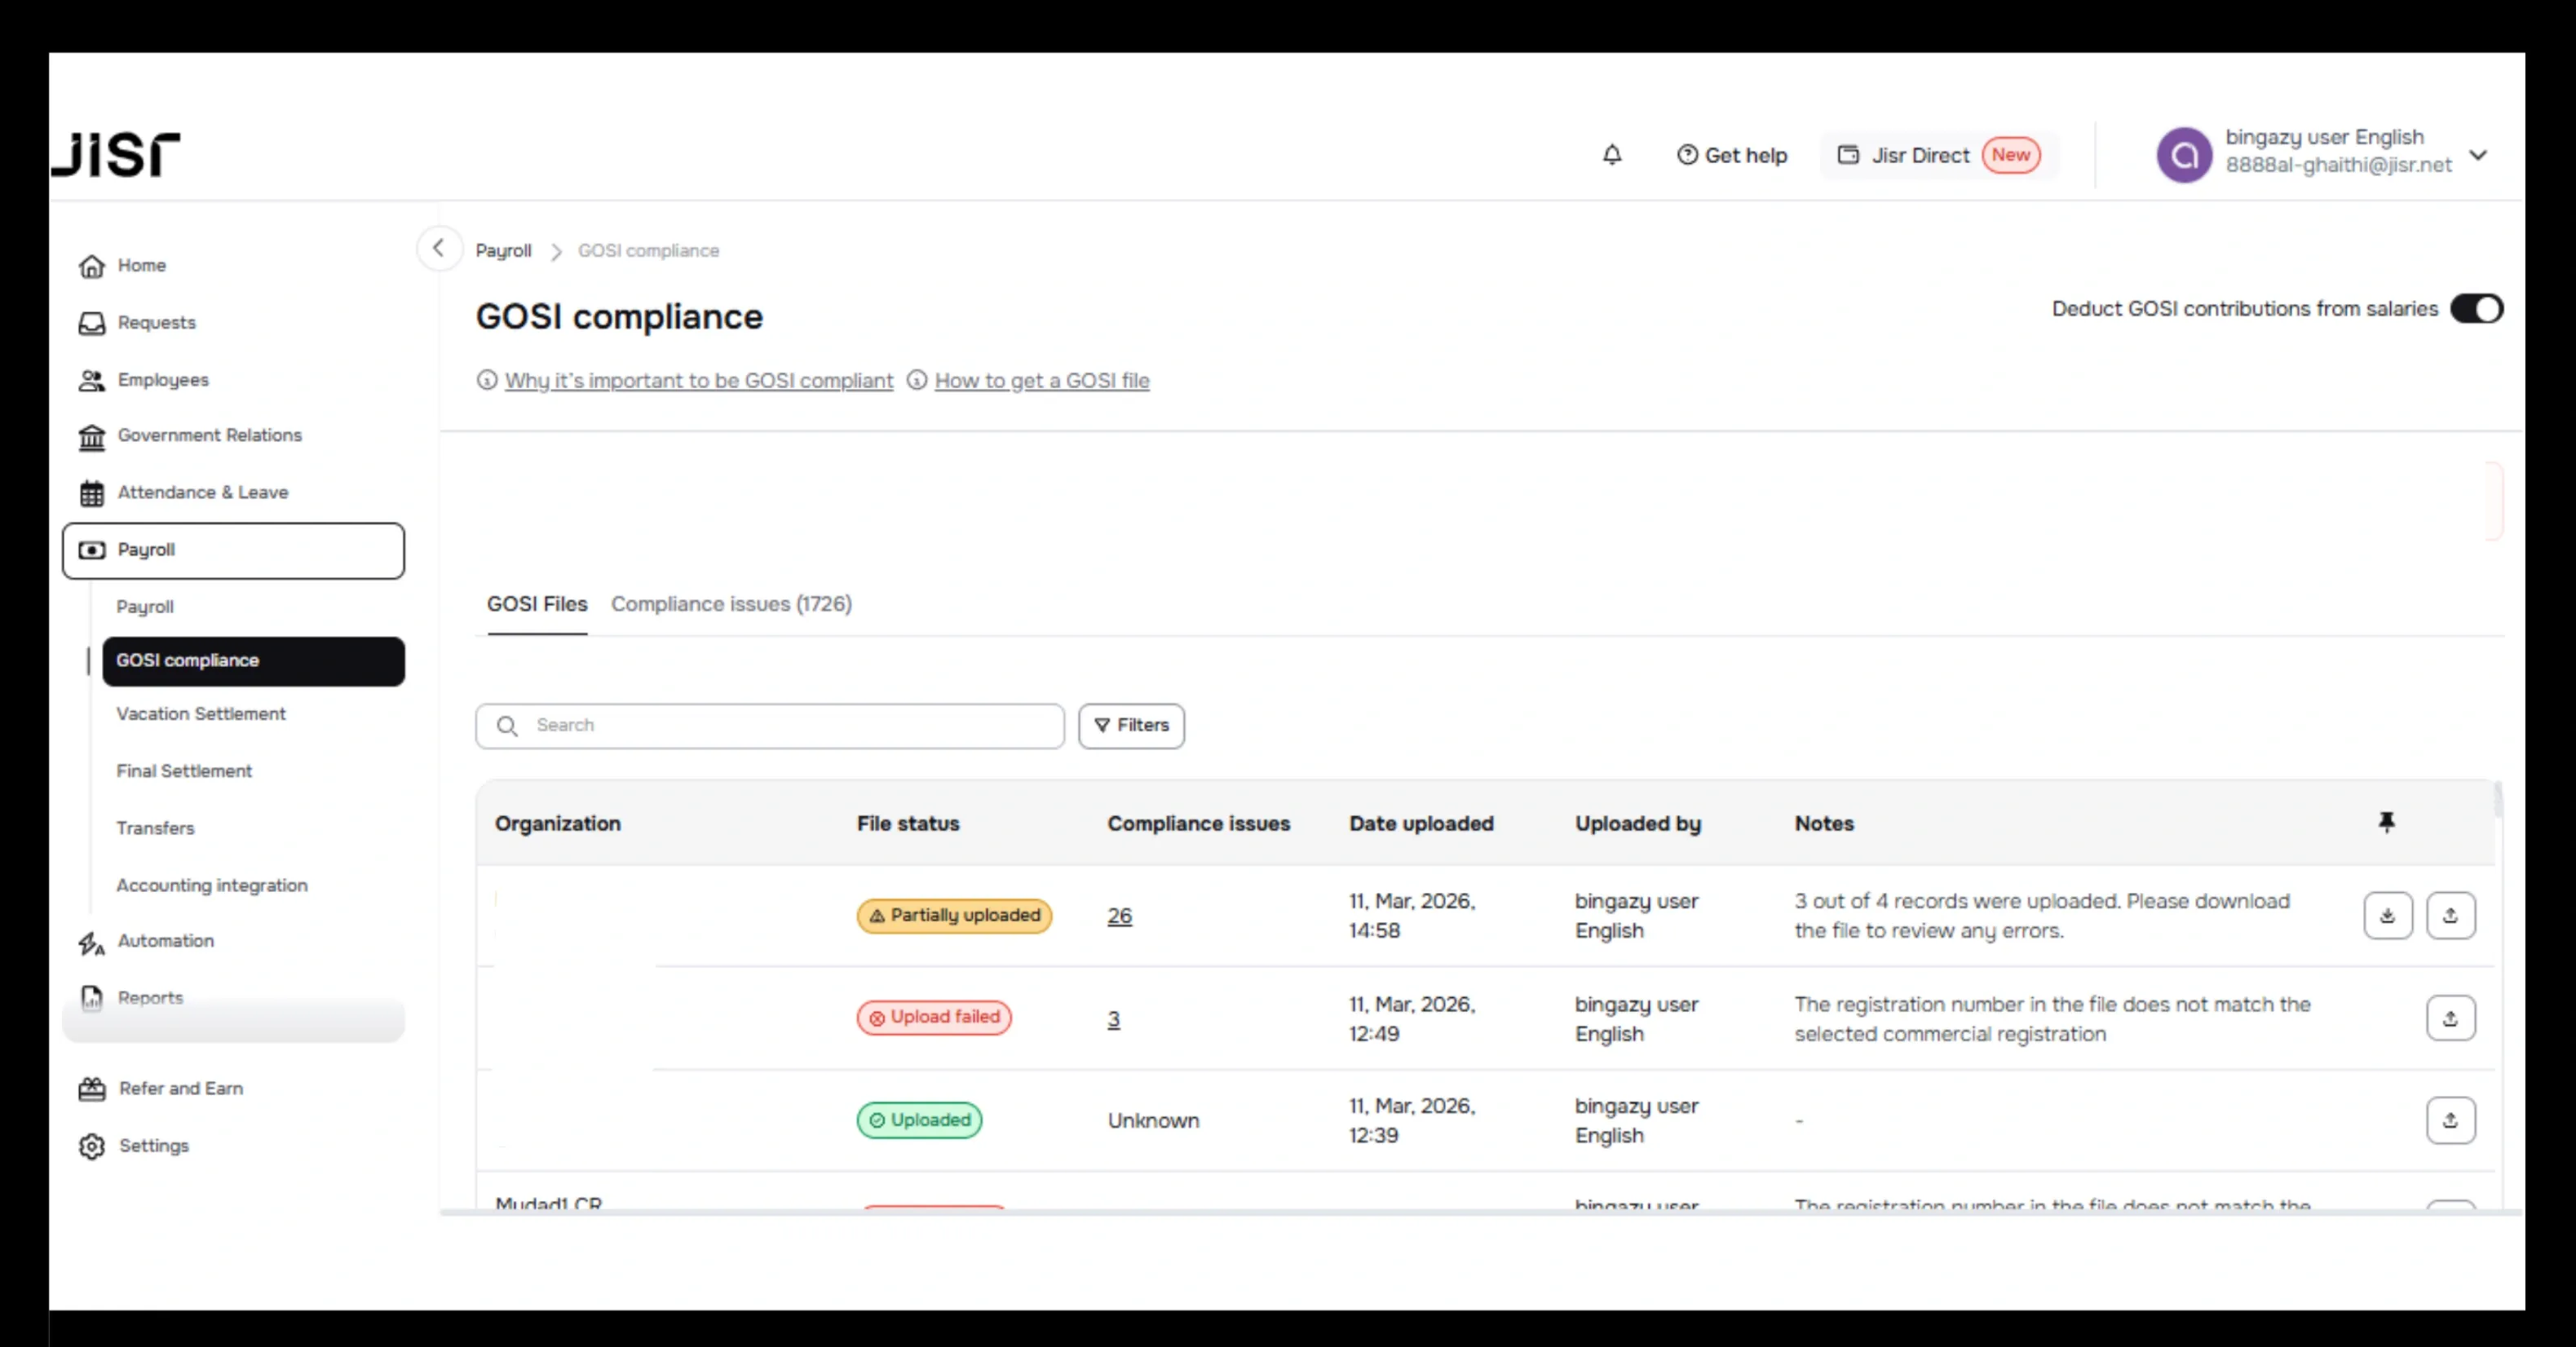2576x1347 pixels.
Task: Open Attendance & Leave calendar icon
Action: point(91,492)
